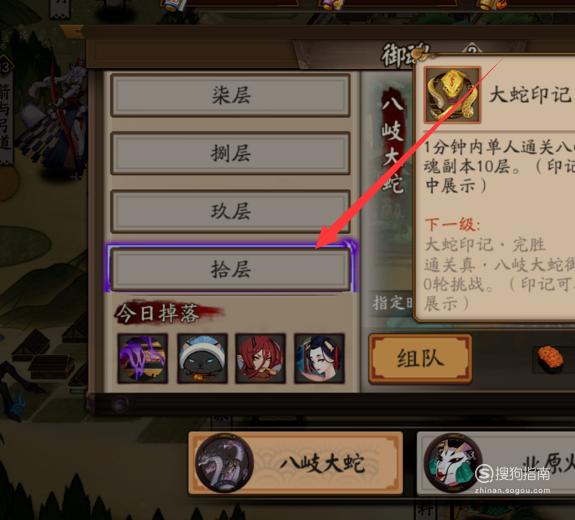Select the 柒层 floor button

pyautogui.click(x=231, y=95)
